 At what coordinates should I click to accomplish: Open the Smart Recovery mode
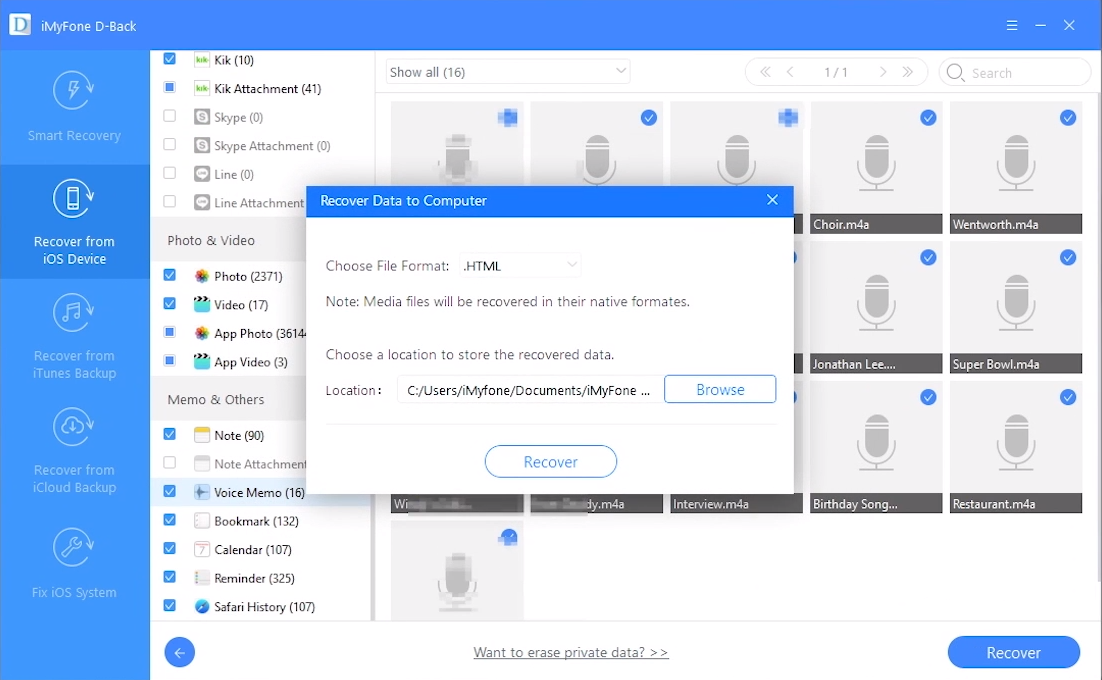coord(74,106)
